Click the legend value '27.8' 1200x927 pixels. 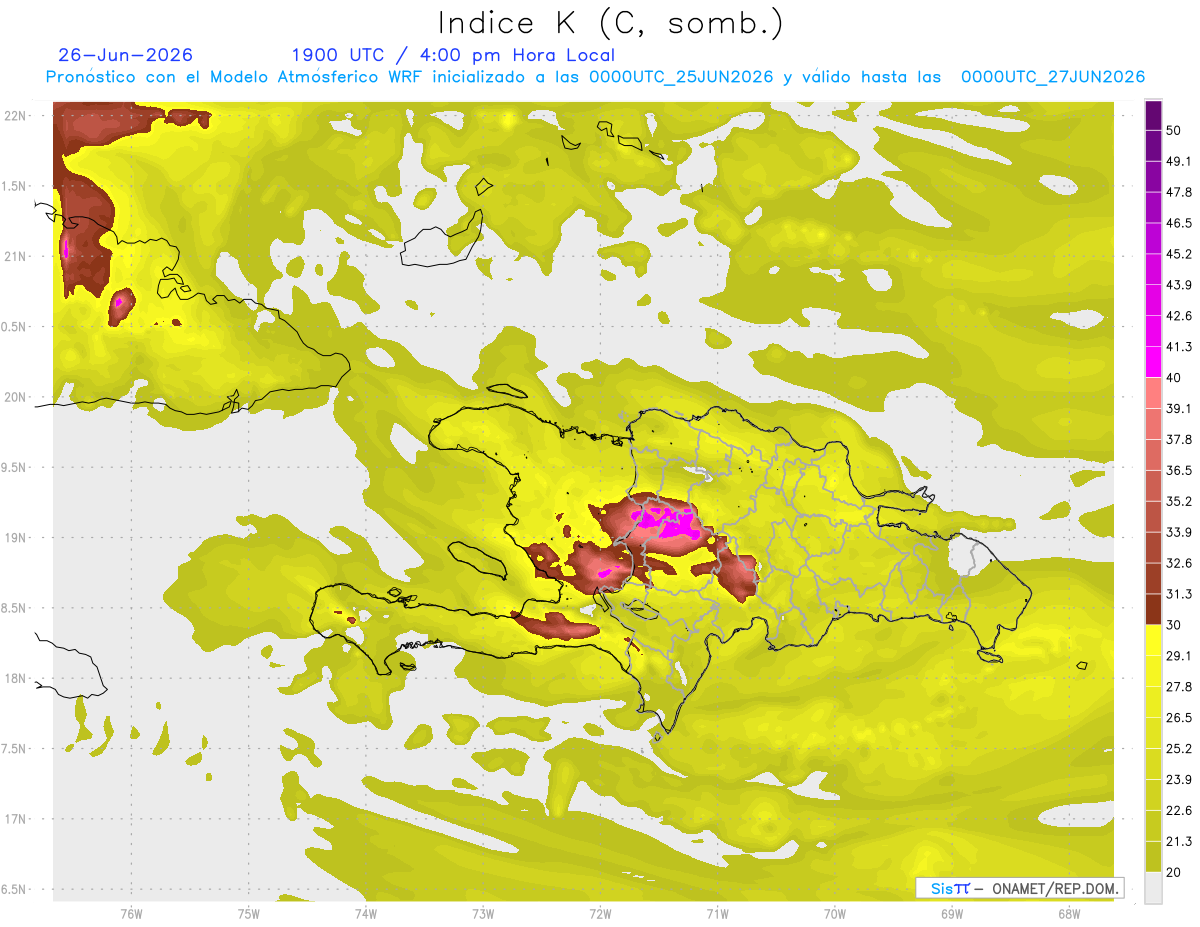pyautogui.click(x=1178, y=687)
